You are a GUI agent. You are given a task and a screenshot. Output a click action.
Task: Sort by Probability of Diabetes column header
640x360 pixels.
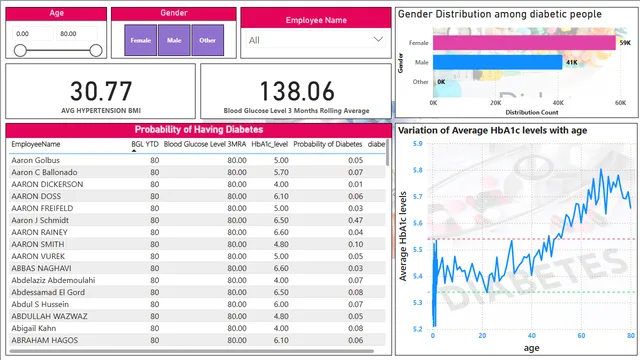coord(328,144)
